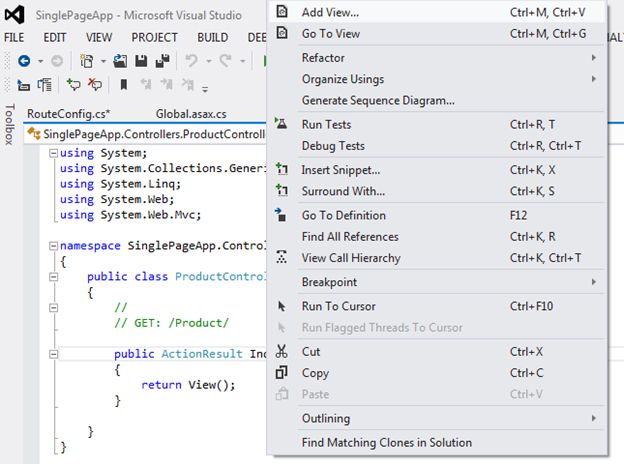Click the Navigate Backward arrow icon
Screen dimensions: 624x464
23,61
